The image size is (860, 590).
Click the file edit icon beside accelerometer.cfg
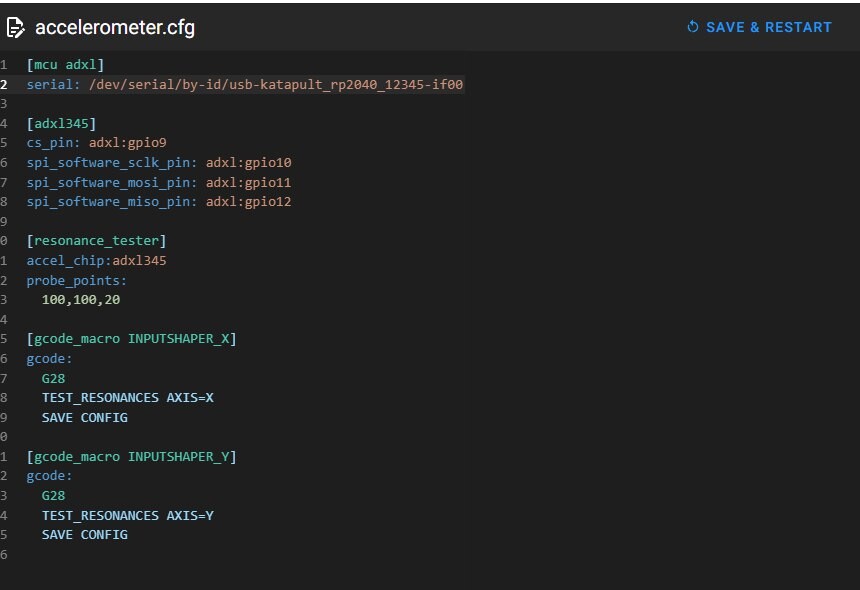tap(15, 28)
